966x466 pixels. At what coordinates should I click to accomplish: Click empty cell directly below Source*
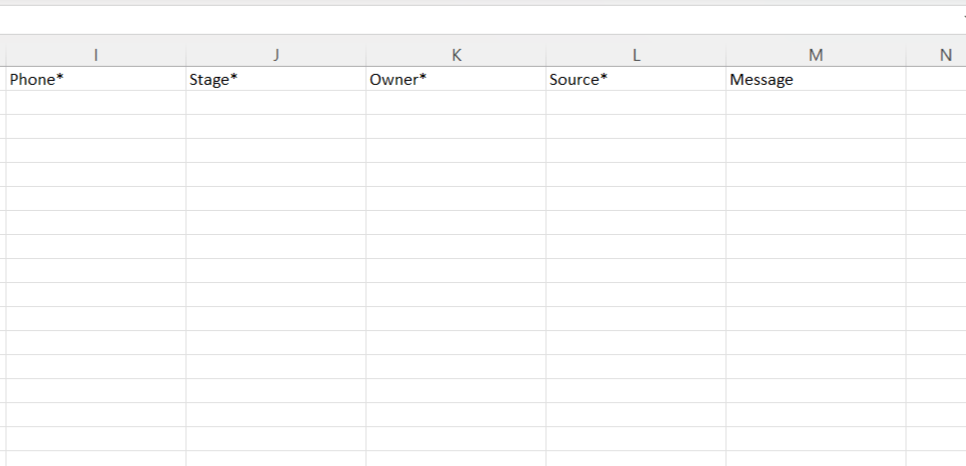[x=636, y=103]
